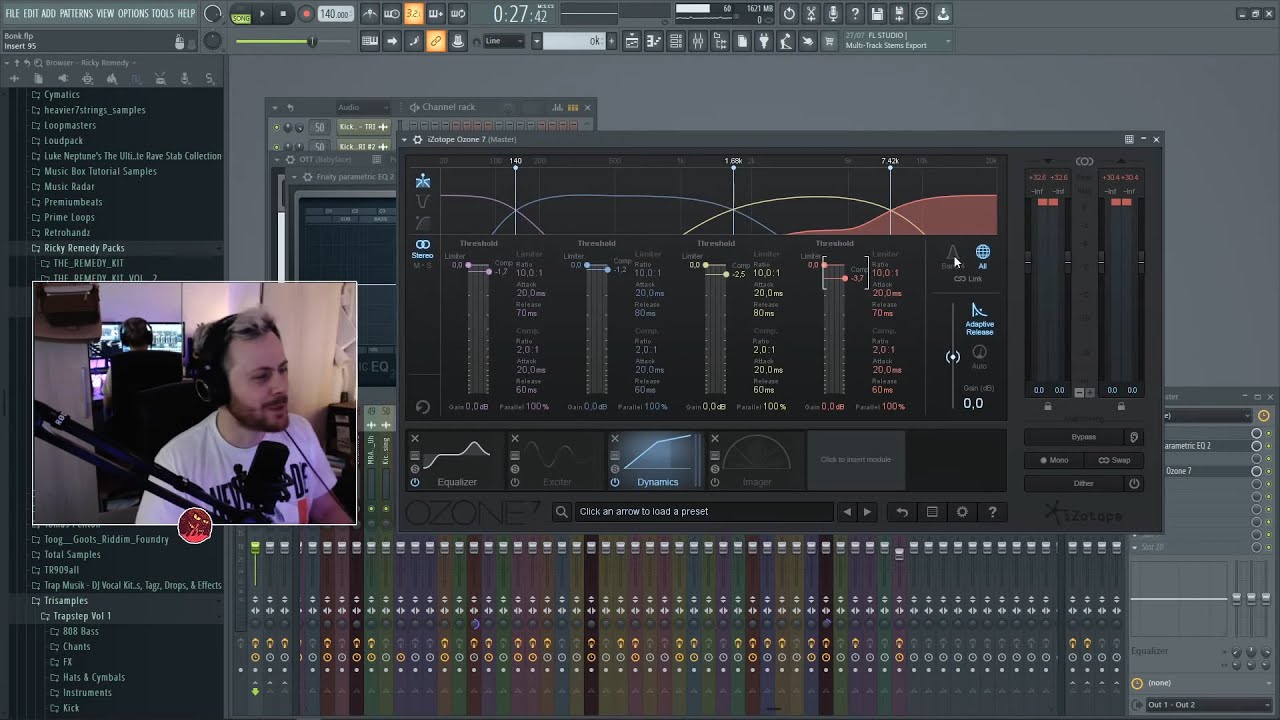Open the PATTERNS menu
Image resolution: width=1280 pixels, height=720 pixels.
[76, 14]
